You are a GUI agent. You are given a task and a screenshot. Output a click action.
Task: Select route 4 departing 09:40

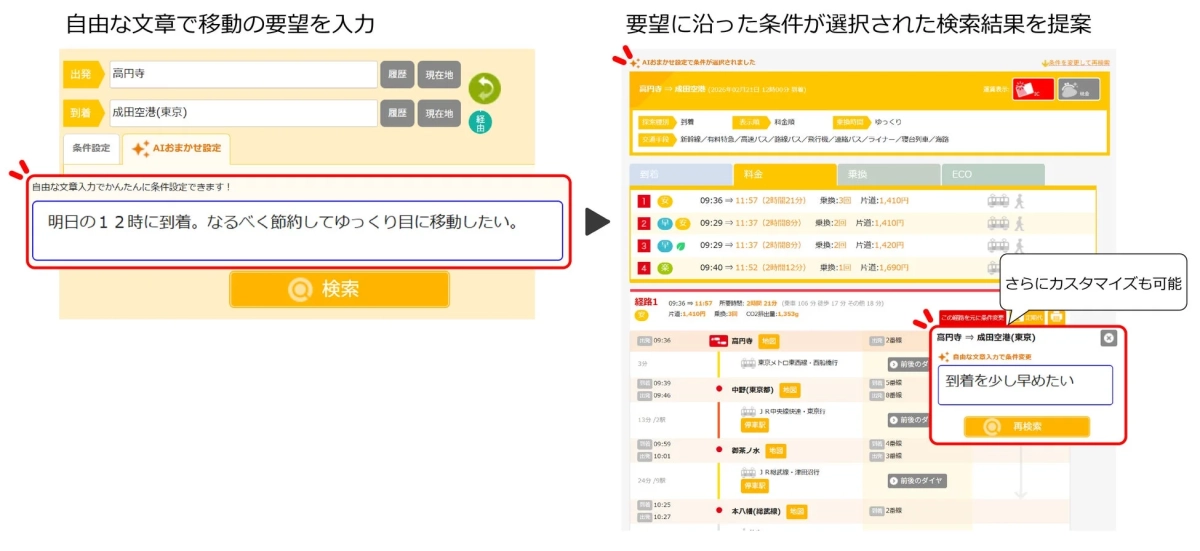[x=863, y=268]
